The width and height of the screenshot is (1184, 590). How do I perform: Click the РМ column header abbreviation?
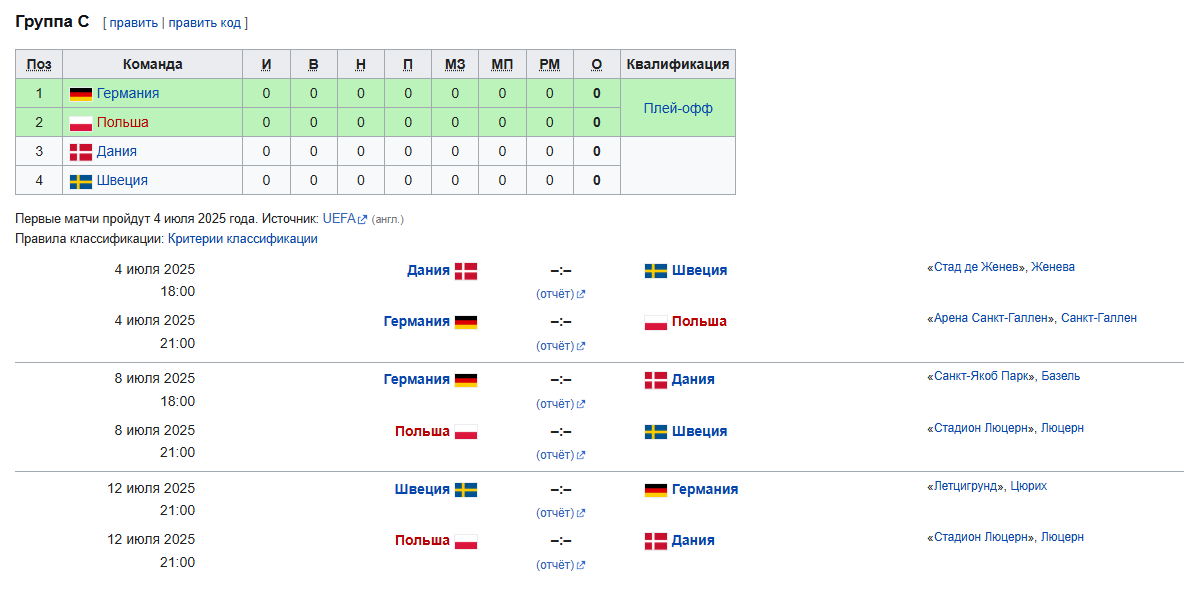pyautogui.click(x=550, y=65)
